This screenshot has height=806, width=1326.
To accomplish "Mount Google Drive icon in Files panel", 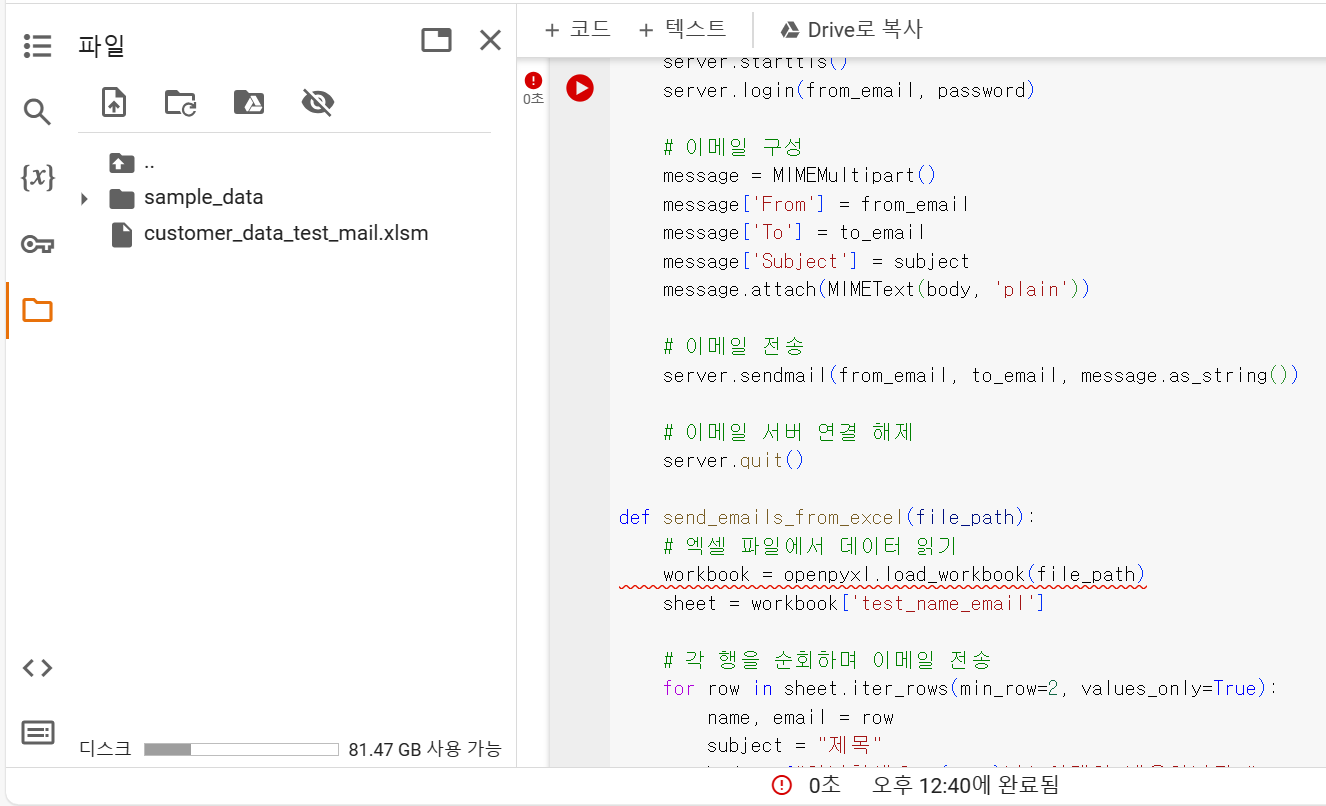I will tap(248, 102).
